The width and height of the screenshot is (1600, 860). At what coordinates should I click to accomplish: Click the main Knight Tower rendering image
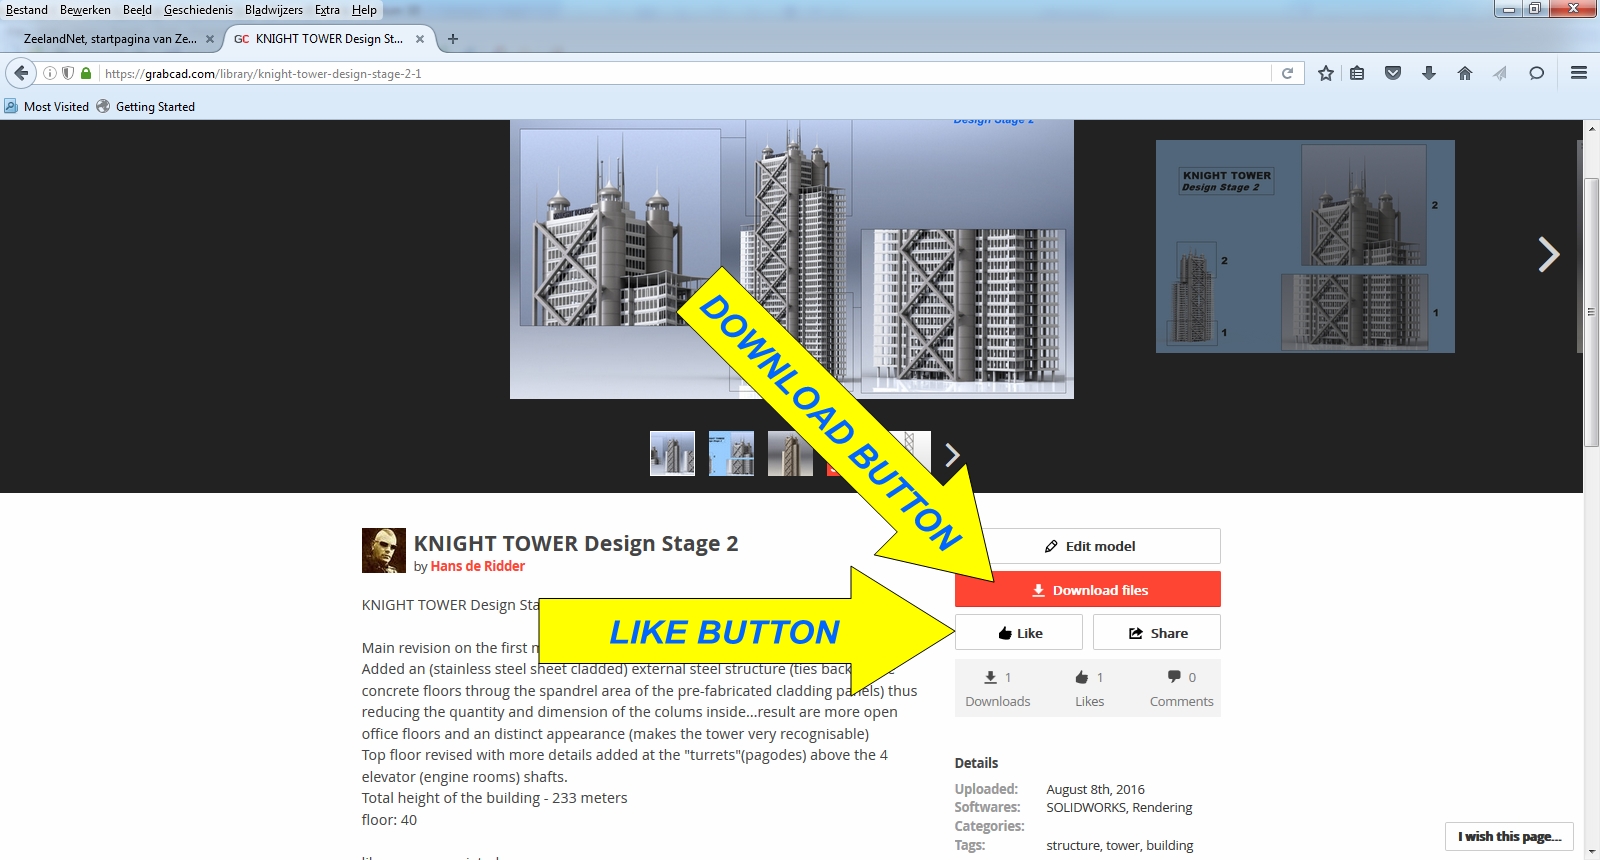point(792,259)
